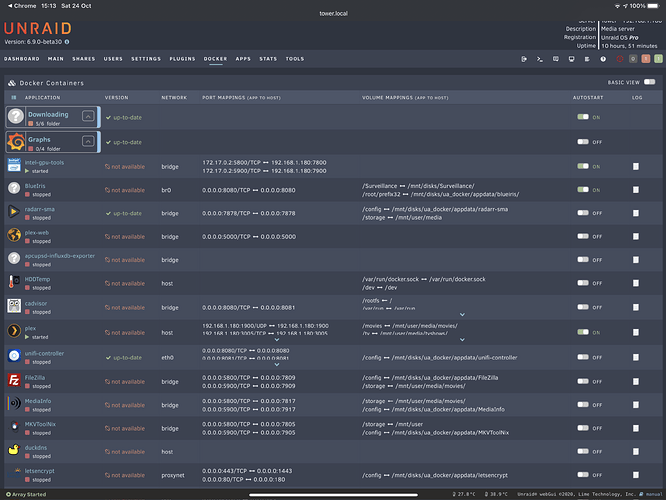
Task: Click the 'manual' link in footer
Action: (x=654, y=494)
